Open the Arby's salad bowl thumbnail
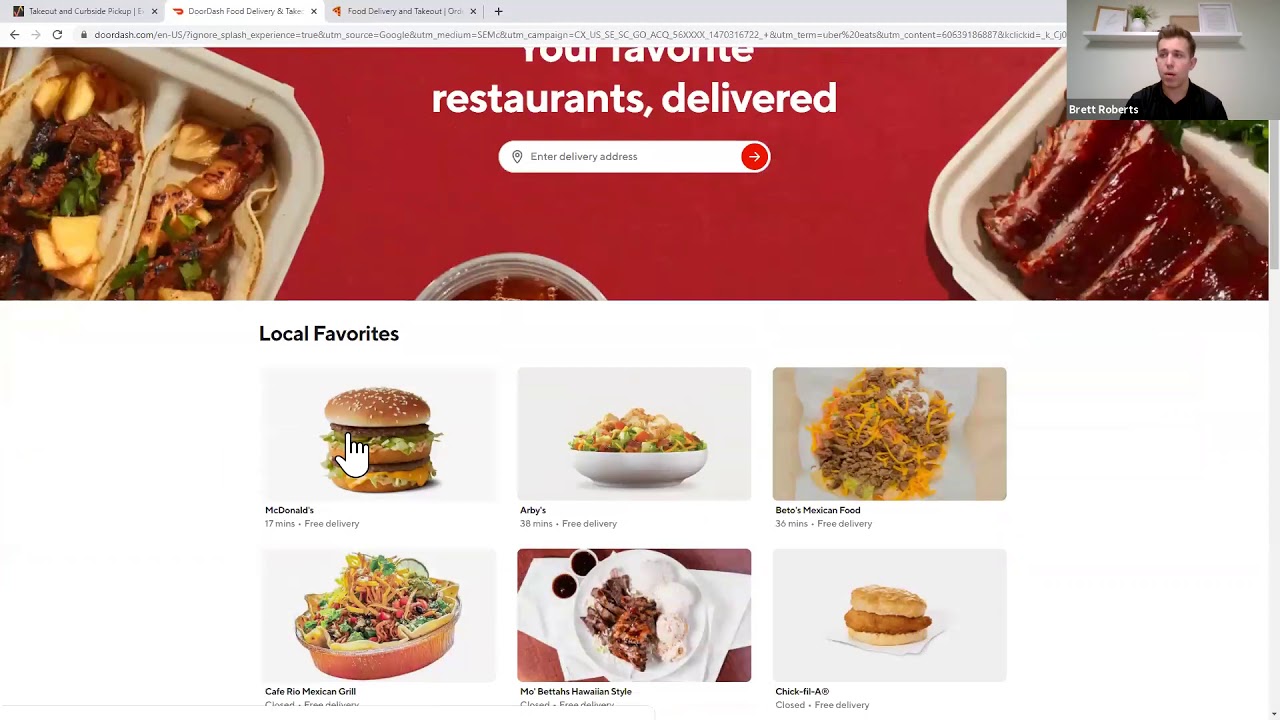The width and height of the screenshot is (1280, 720). (x=634, y=434)
